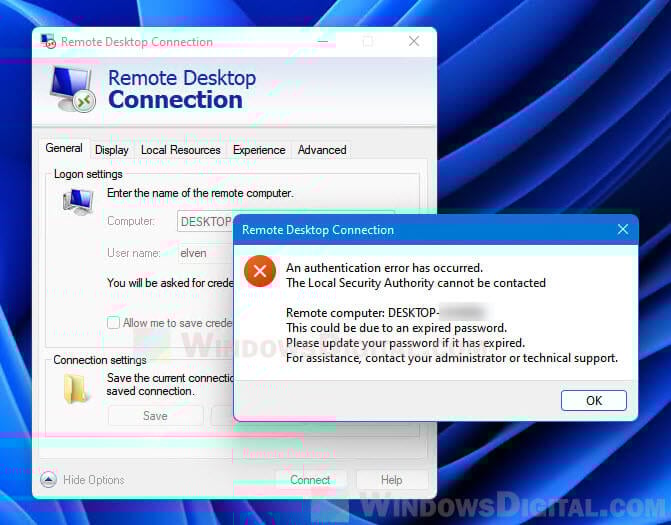The height and width of the screenshot is (525, 671).
Task: Click the Connect button
Action: 310,480
